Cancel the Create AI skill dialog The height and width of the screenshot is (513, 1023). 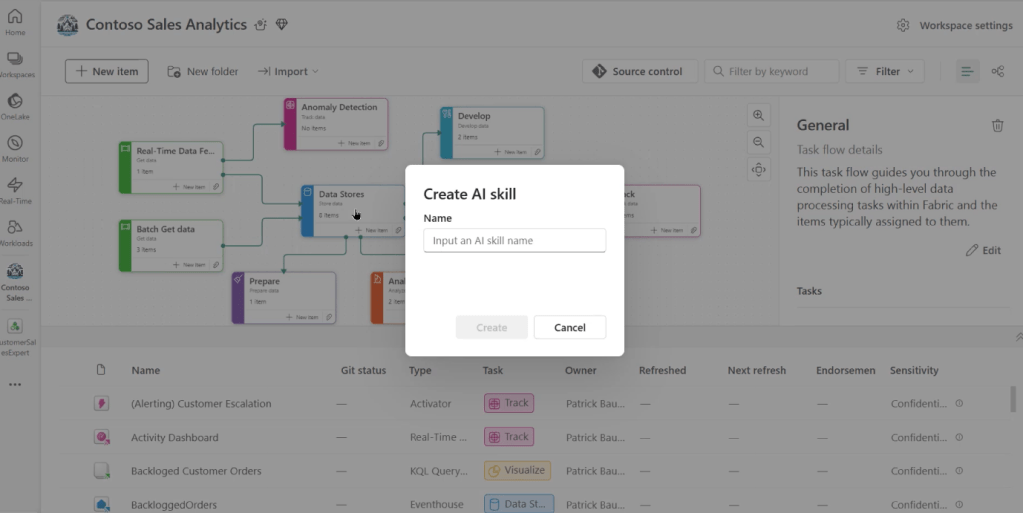569,327
